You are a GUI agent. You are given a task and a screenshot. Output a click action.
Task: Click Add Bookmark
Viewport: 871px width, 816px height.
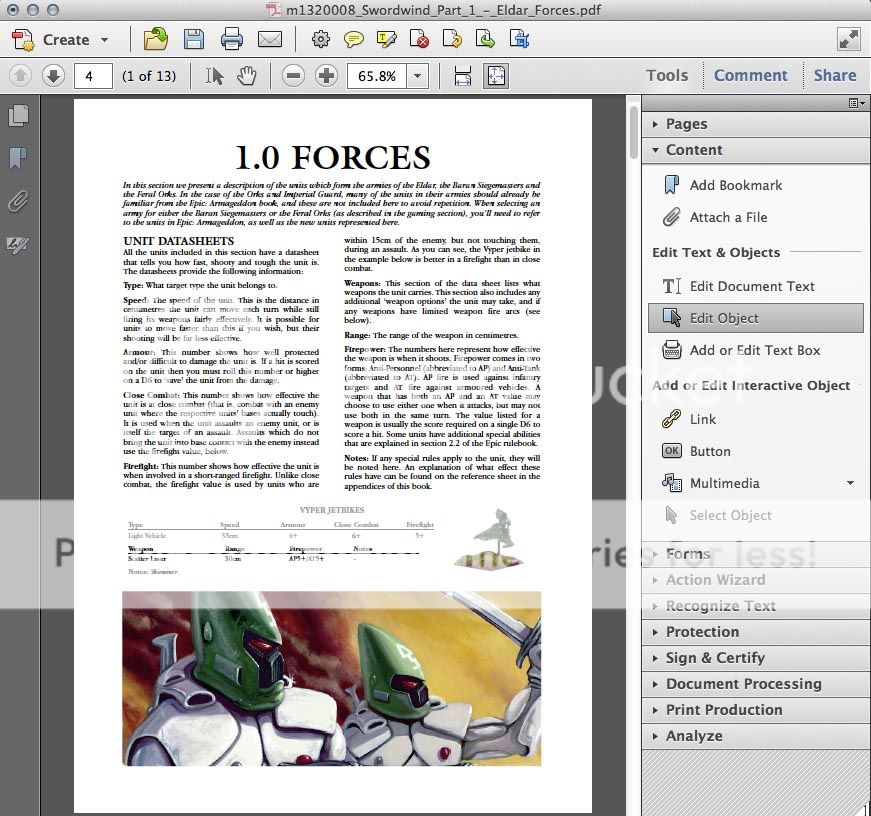722,185
